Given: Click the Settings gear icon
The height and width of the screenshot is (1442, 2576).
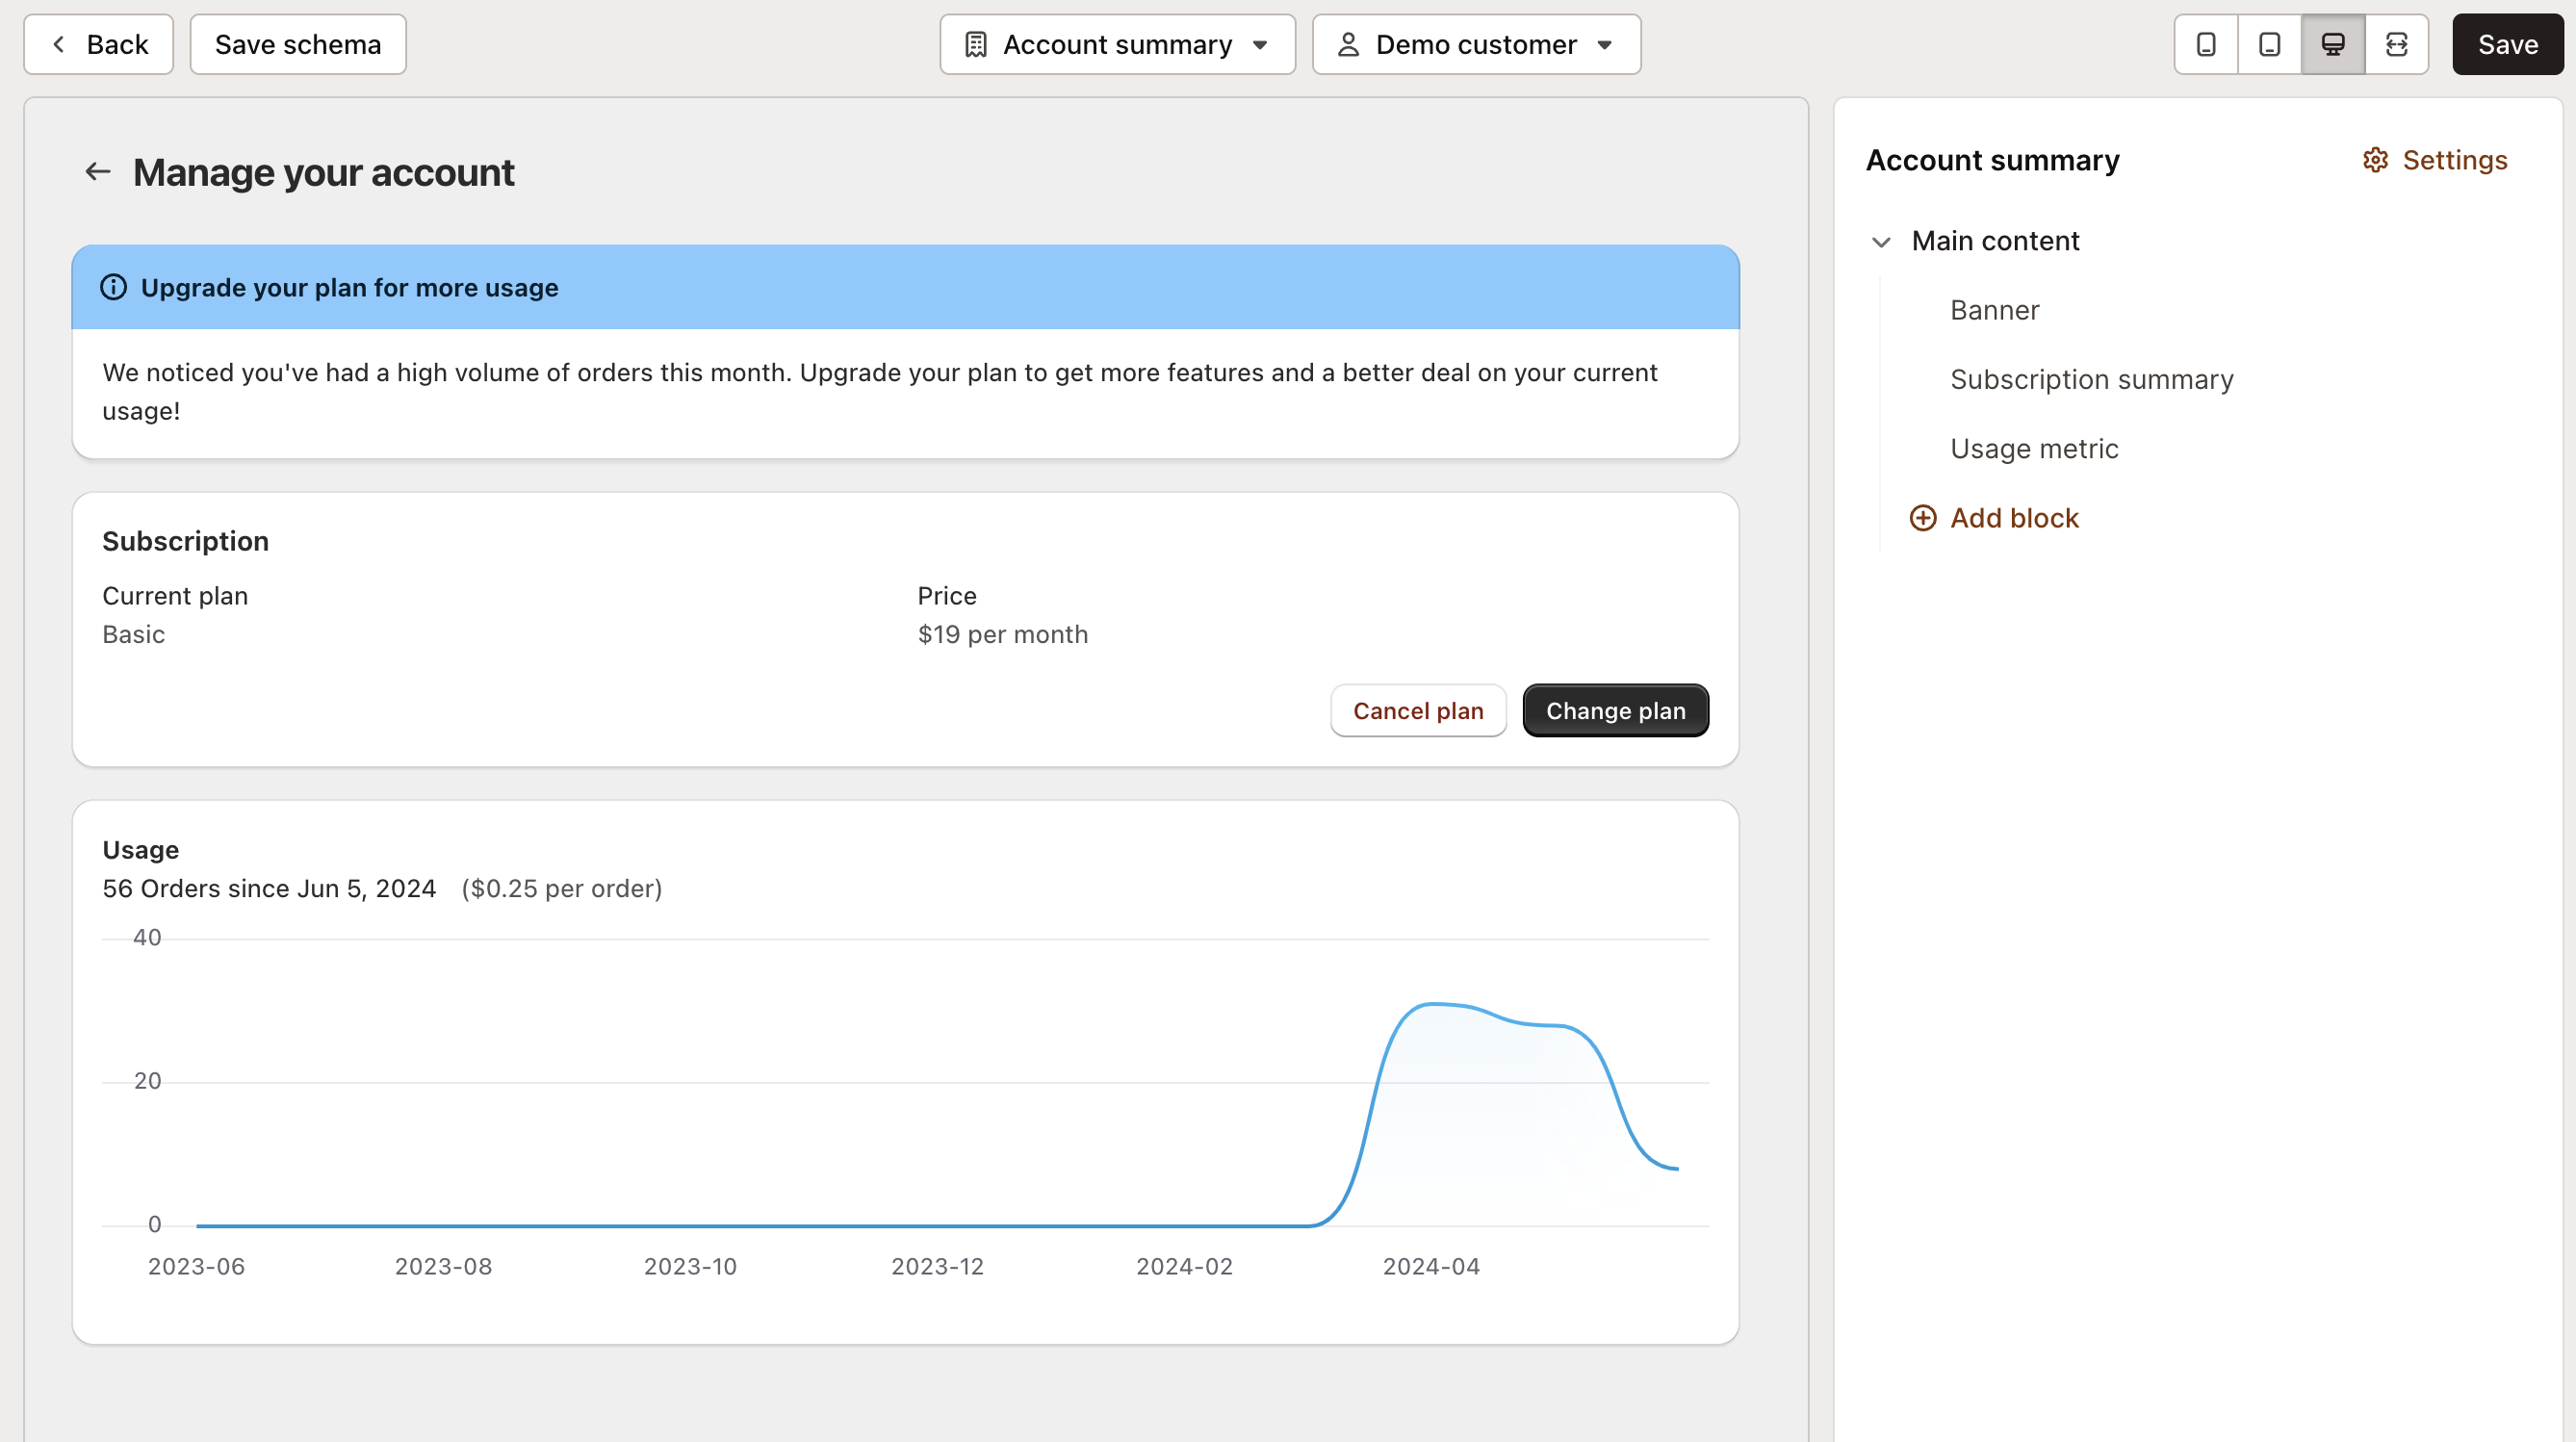Looking at the screenshot, I should point(2377,160).
